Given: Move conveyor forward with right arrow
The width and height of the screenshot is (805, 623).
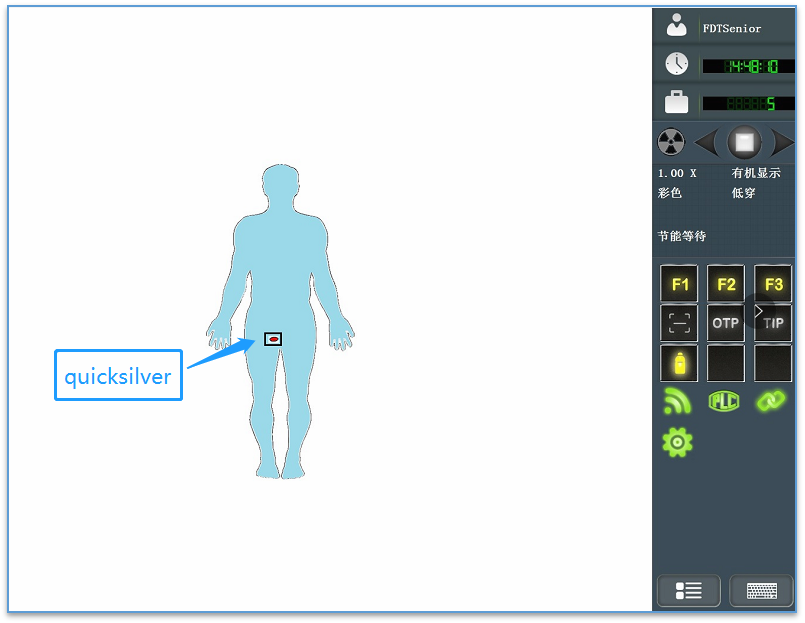Looking at the screenshot, I should pyautogui.click(x=782, y=143).
